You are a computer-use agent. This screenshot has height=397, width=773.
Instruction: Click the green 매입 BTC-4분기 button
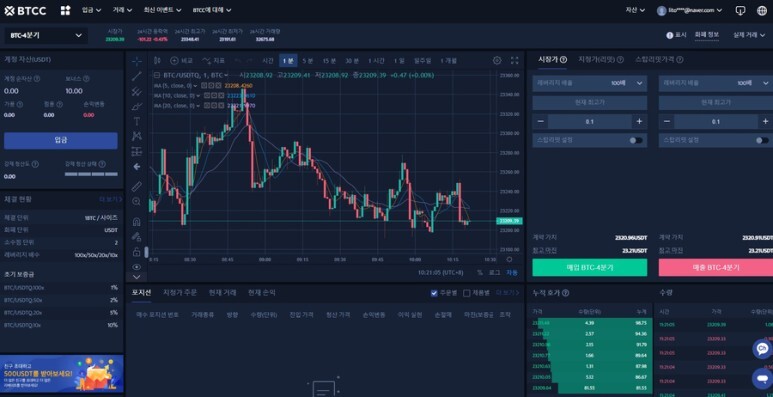point(590,267)
